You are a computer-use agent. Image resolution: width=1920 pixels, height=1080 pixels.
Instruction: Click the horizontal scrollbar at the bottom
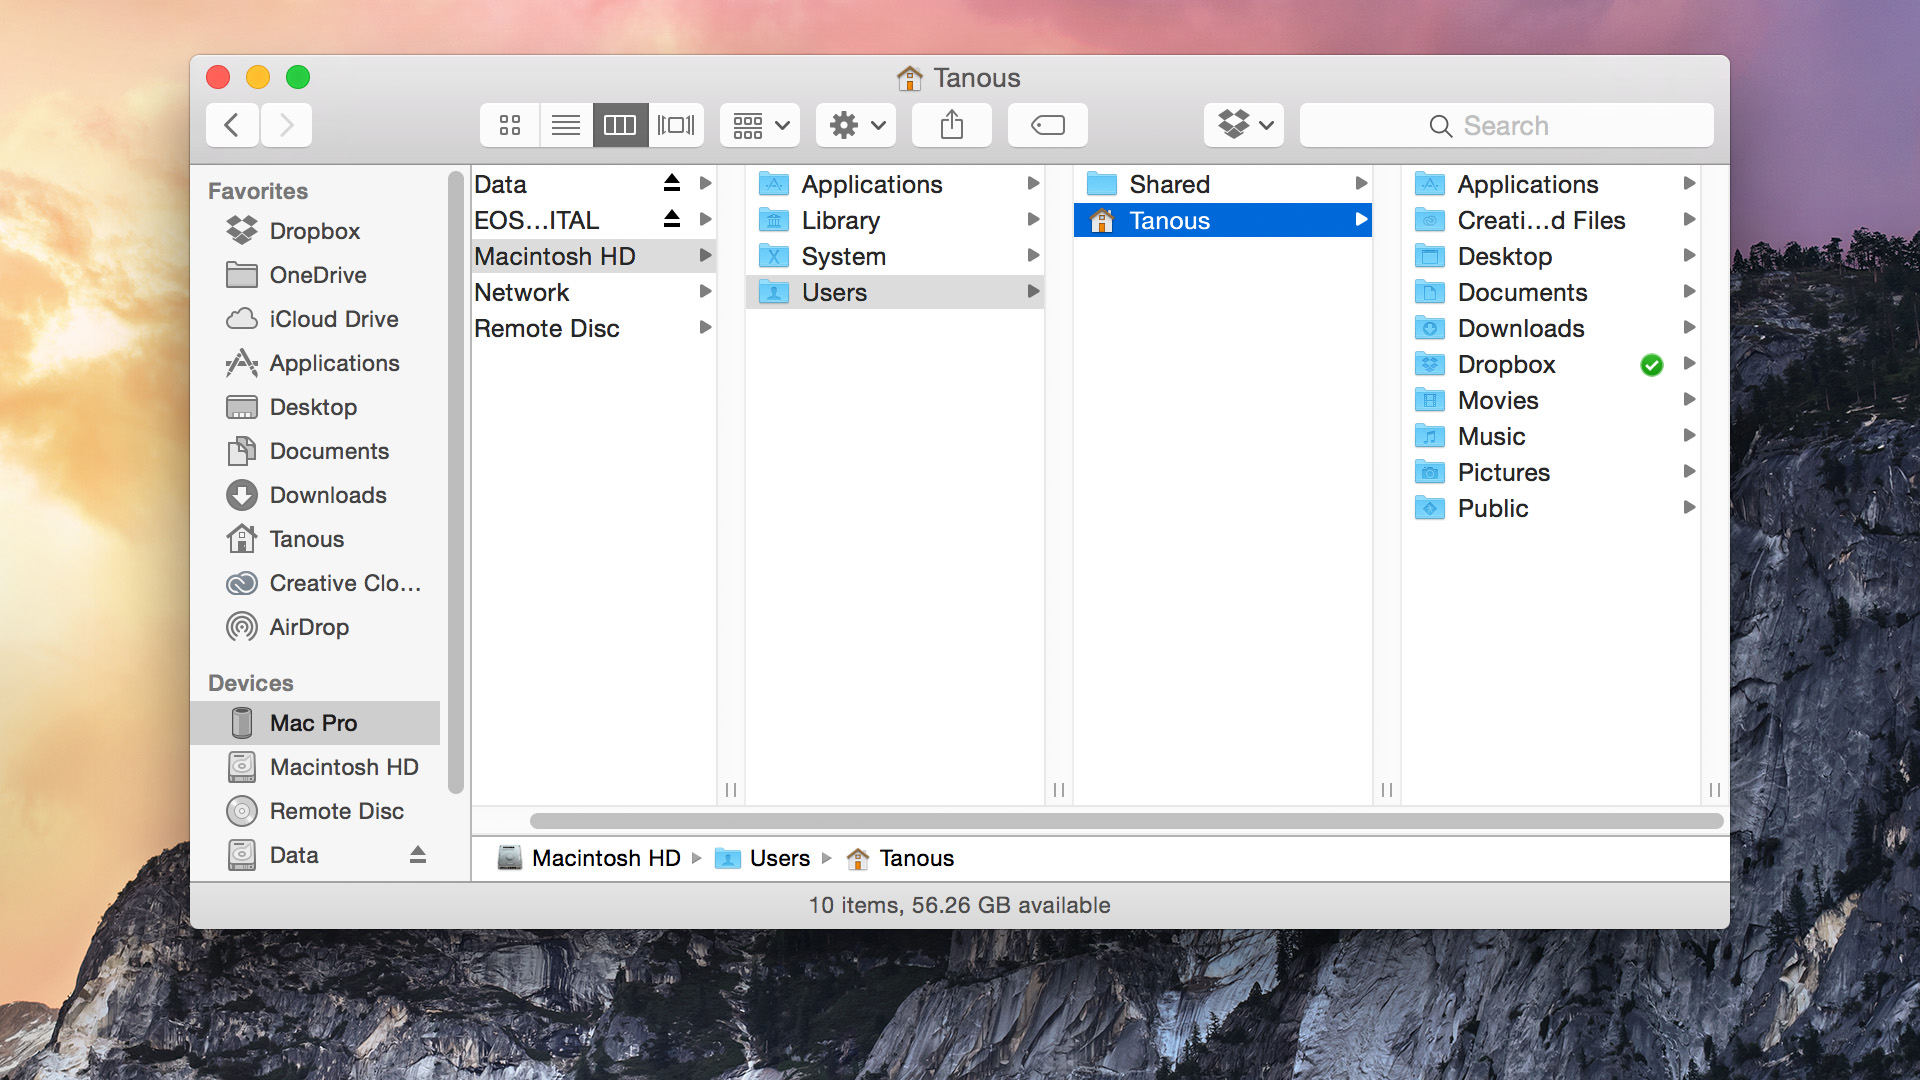1100,821
